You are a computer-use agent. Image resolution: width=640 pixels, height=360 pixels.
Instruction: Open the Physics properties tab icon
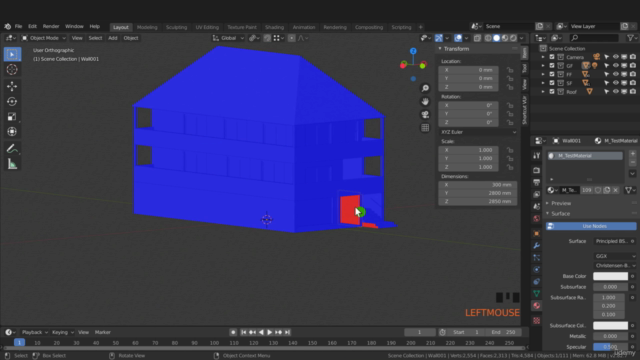pos(536,269)
